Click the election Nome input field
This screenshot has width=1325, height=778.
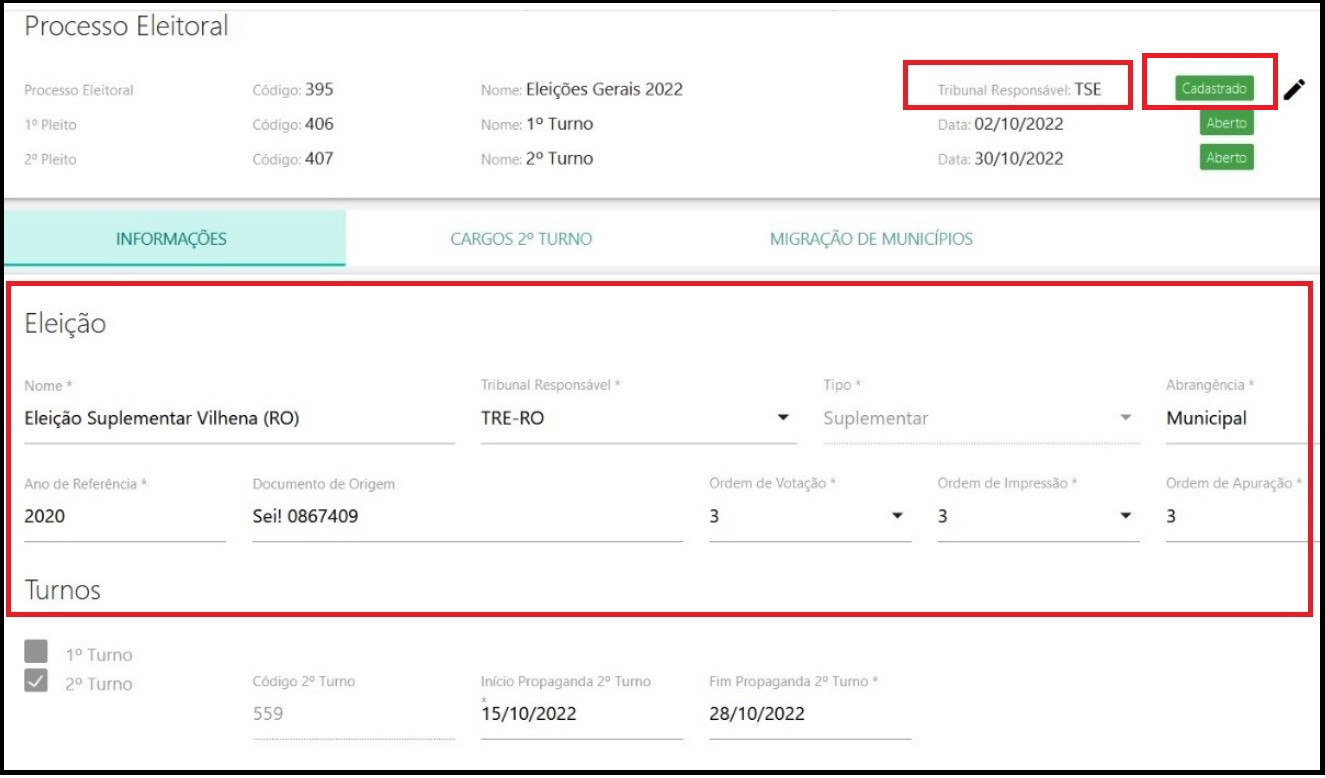click(238, 419)
